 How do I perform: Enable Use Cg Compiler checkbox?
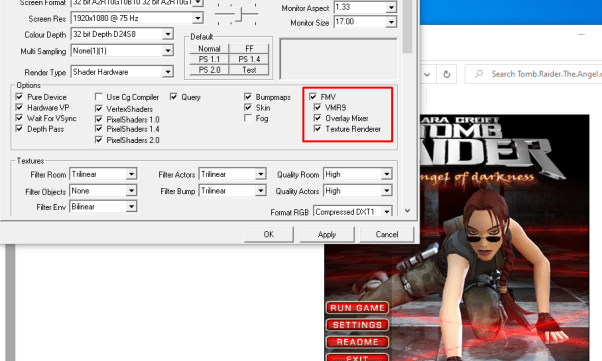(x=99, y=97)
